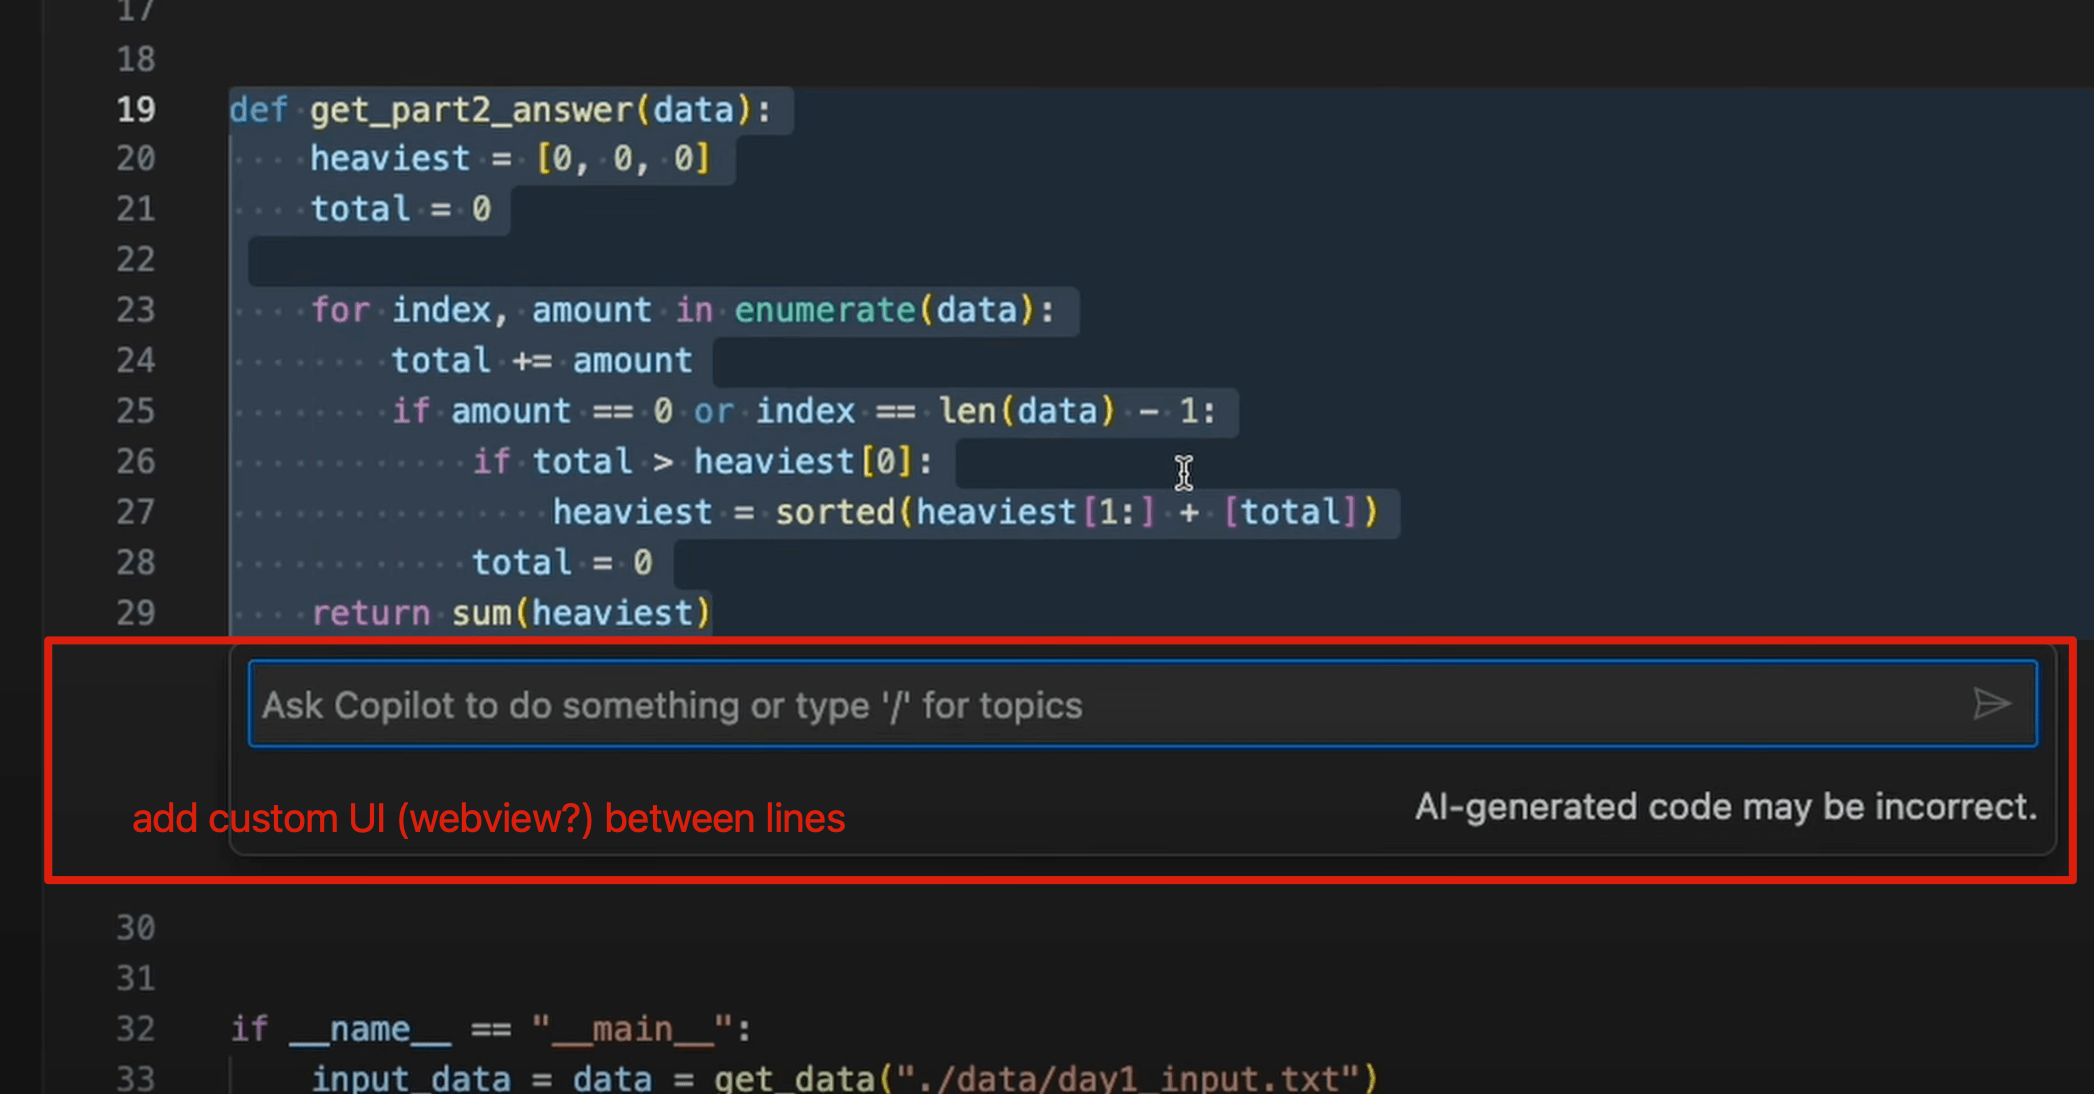This screenshot has width=2094, height=1094.
Task: Click line number 29 in the gutter
Action: tap(136, 612)
